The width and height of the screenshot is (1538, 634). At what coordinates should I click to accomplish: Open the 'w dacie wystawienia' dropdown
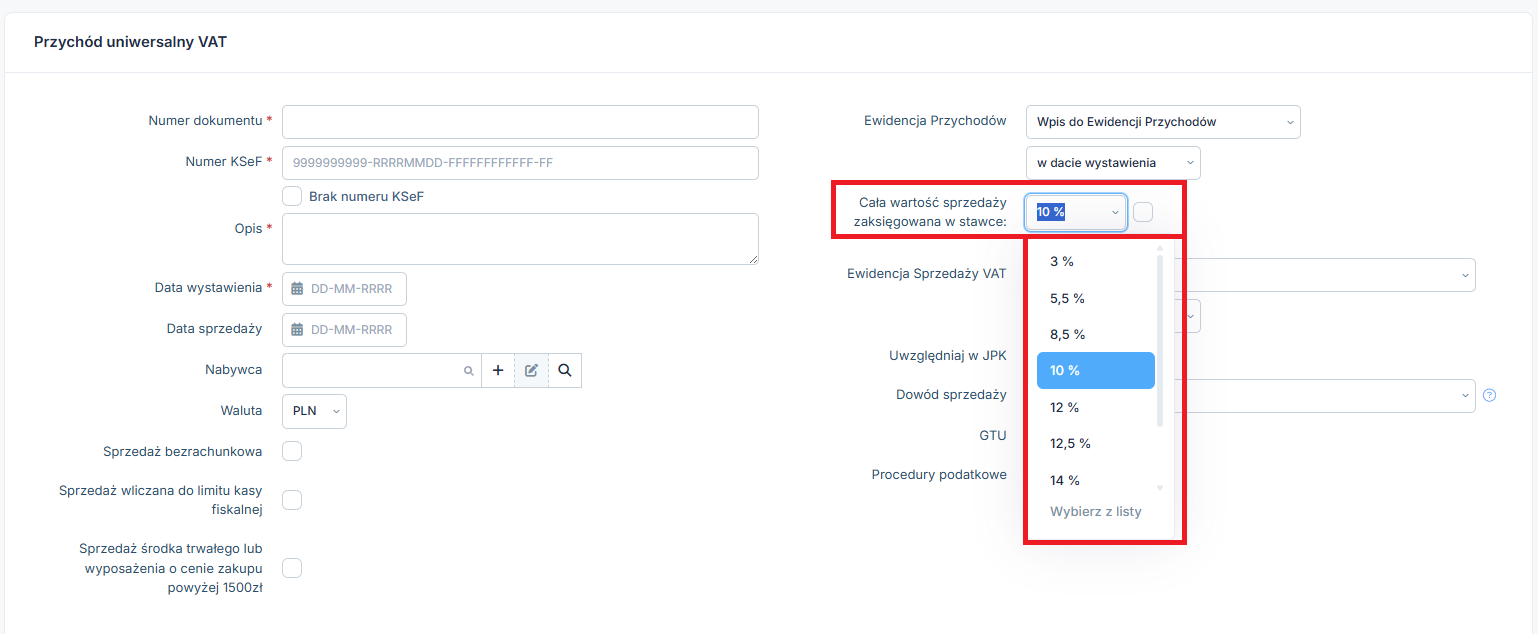click(1113, 163)
